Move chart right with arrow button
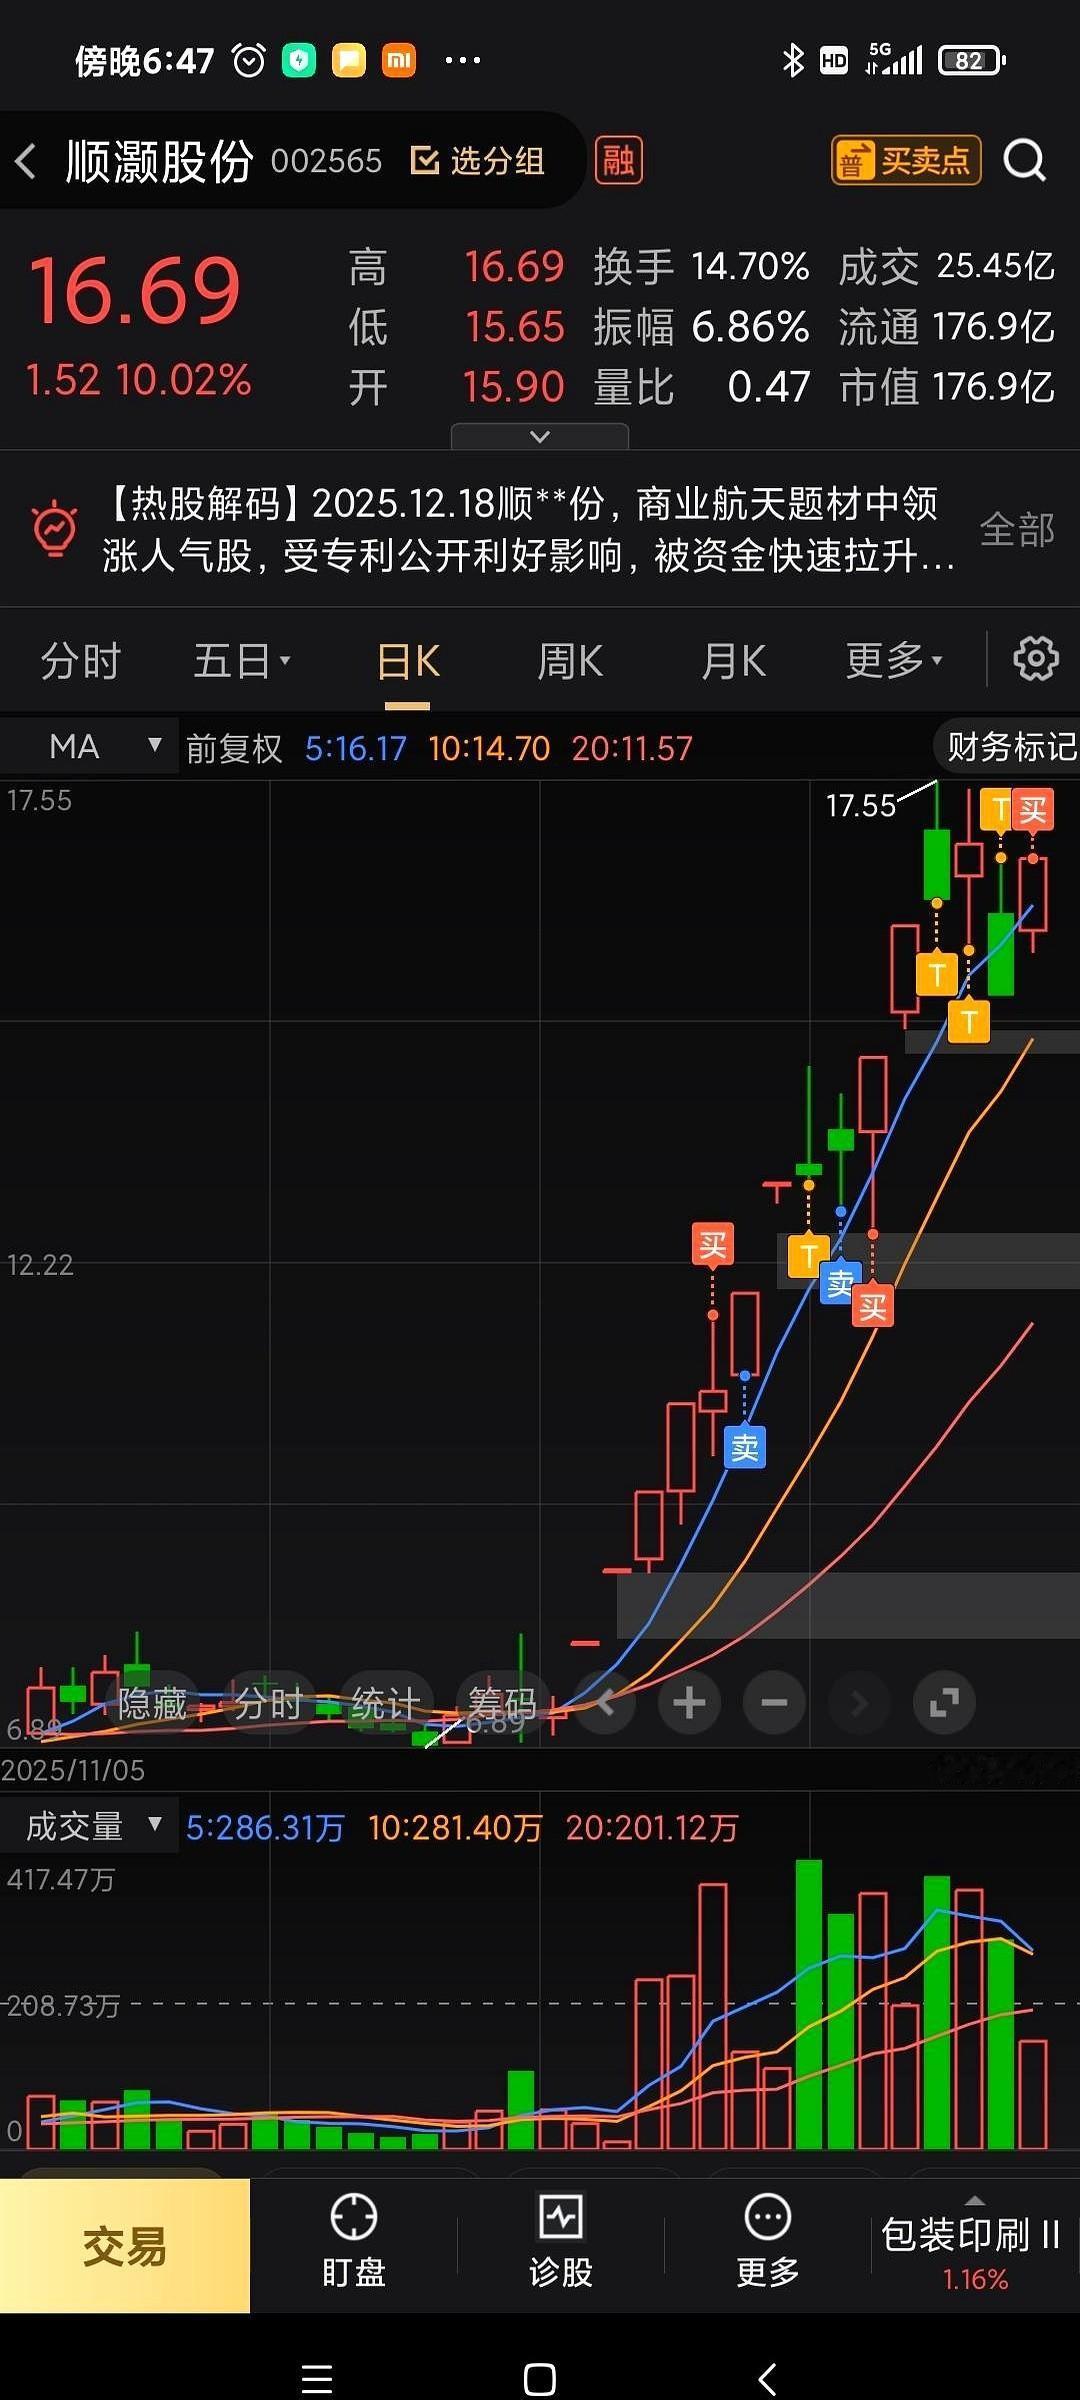Viewport: 1080px width, 2400px height. coord(859,1702)
